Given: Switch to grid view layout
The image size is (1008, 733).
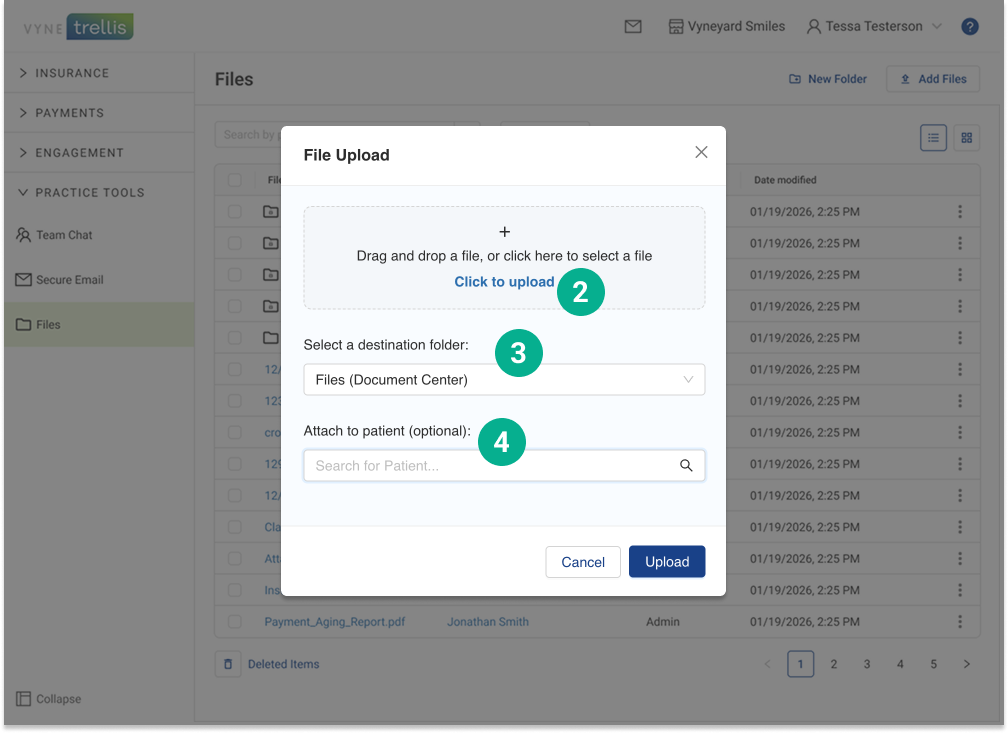Looking at the screenshot, I should 967,138.
